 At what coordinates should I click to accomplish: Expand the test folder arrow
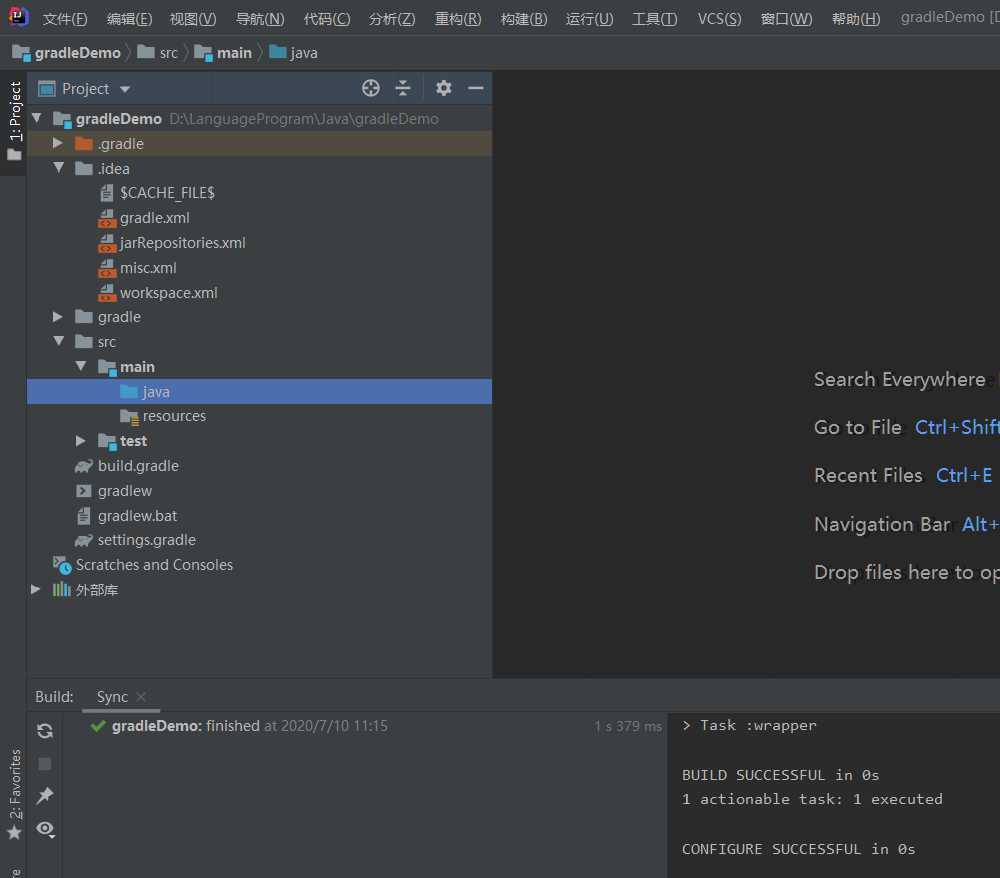[80, 441]
